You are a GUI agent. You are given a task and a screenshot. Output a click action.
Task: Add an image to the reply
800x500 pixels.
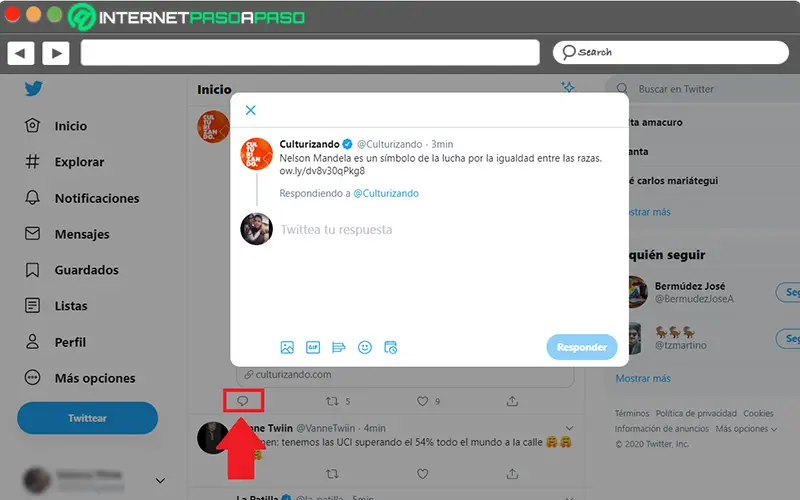(x=287, y=347)
